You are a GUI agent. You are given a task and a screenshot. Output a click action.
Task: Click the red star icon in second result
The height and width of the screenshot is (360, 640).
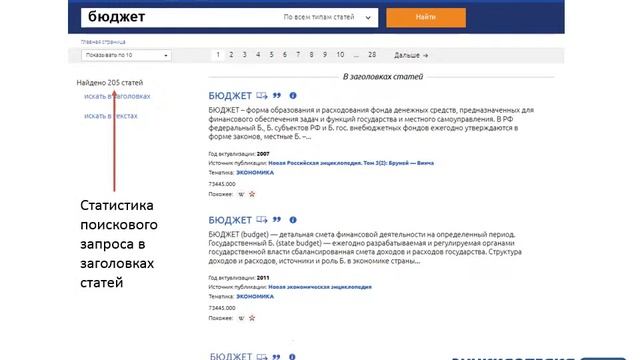252,318
